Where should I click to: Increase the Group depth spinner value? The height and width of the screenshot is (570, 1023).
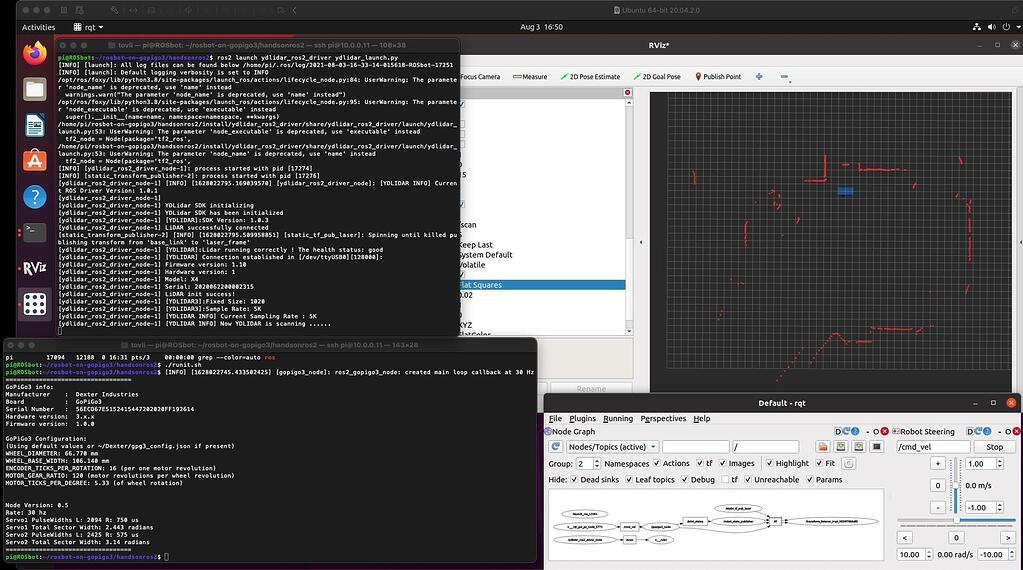tap(596, 460)
